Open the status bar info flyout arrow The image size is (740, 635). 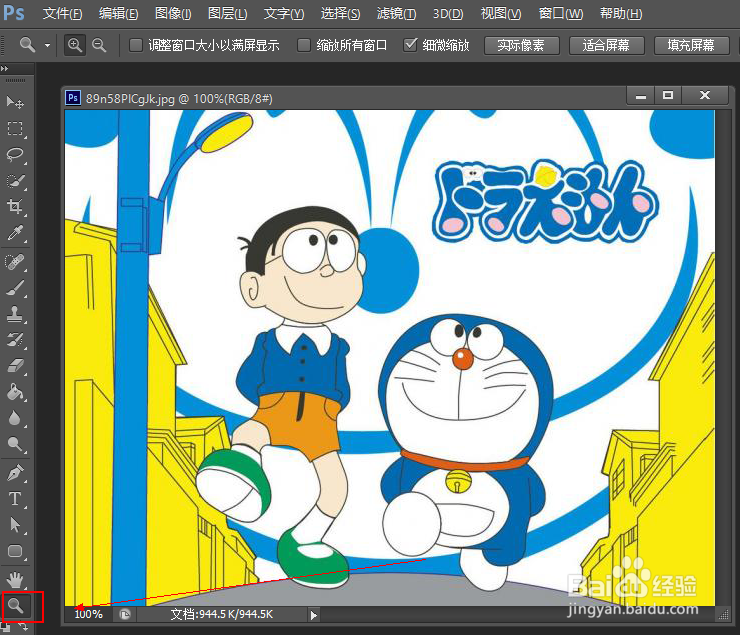pos(313,615)
